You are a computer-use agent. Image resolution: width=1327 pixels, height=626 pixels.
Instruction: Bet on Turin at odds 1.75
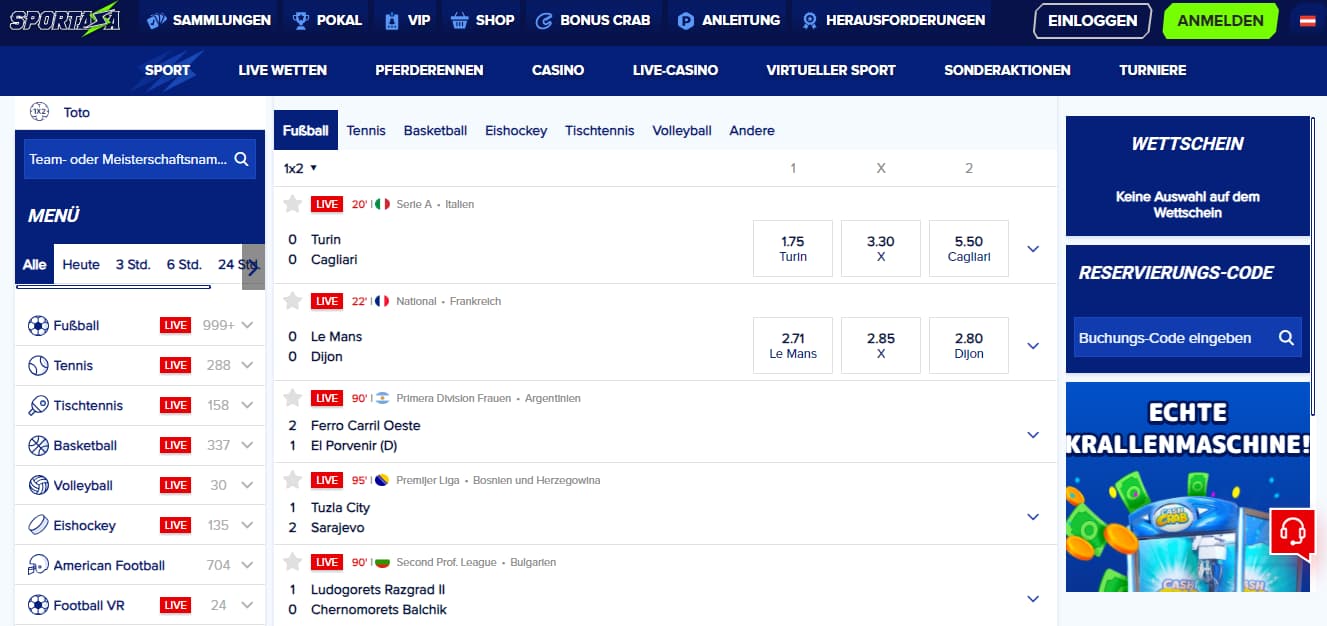point(793,249)
